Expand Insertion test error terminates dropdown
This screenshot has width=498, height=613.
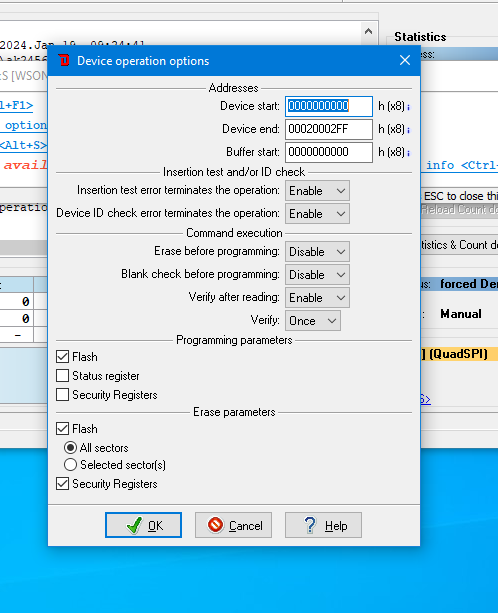(x=317, y=191)
